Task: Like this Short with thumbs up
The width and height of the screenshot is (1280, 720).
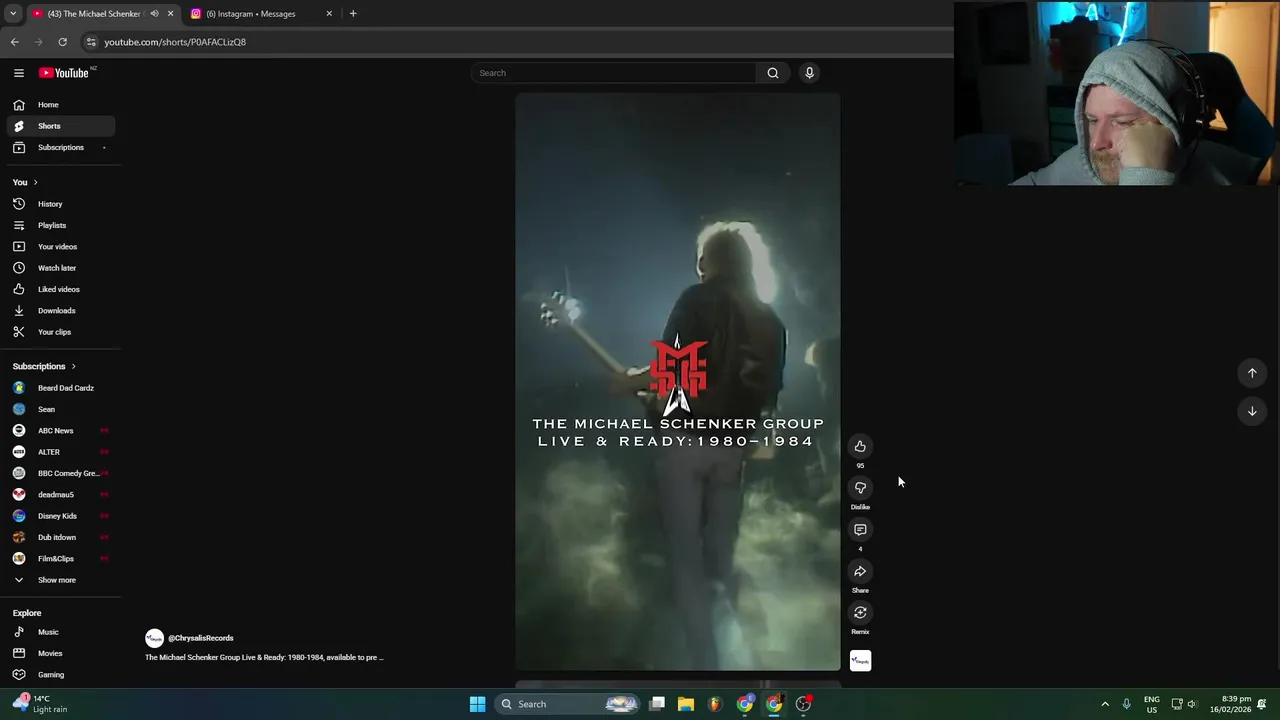Action: [x=860, y=446]
